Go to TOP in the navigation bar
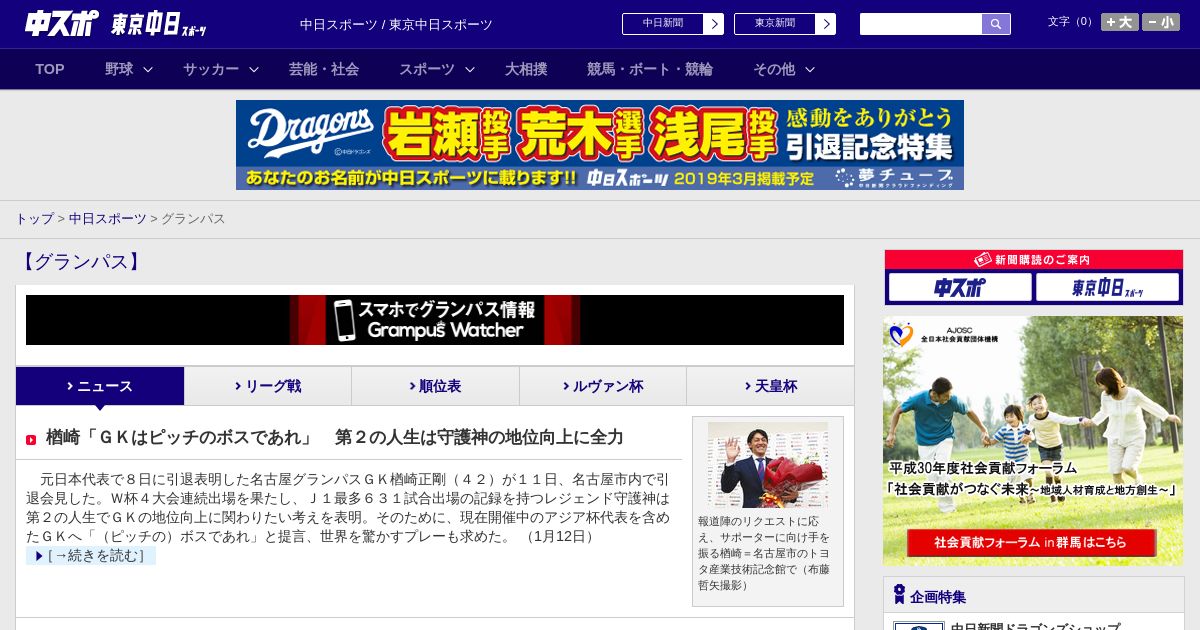Viewport: 1200px width, 630px height. [50, 69]
